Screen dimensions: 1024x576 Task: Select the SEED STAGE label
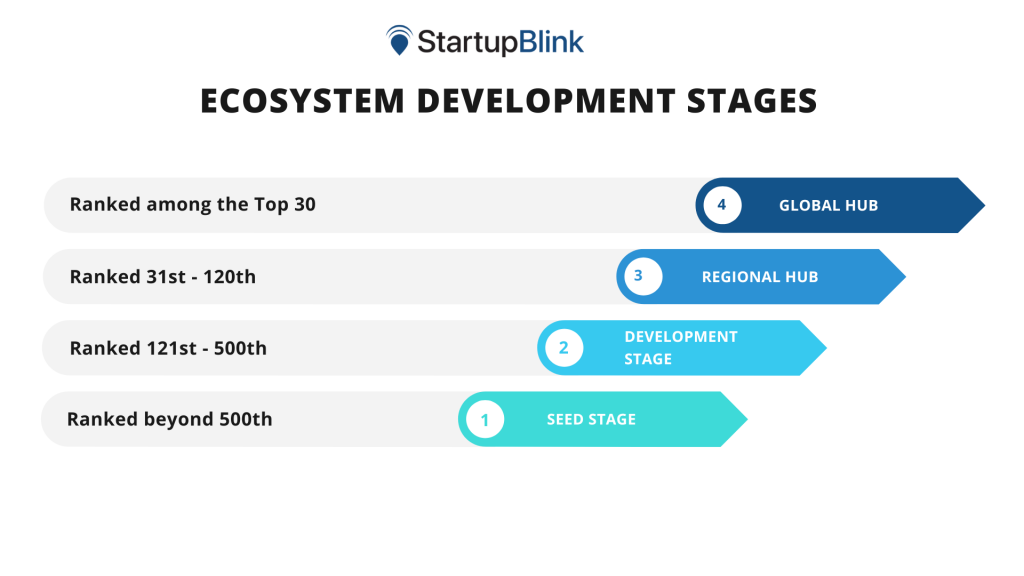click(x=591, y=420)
